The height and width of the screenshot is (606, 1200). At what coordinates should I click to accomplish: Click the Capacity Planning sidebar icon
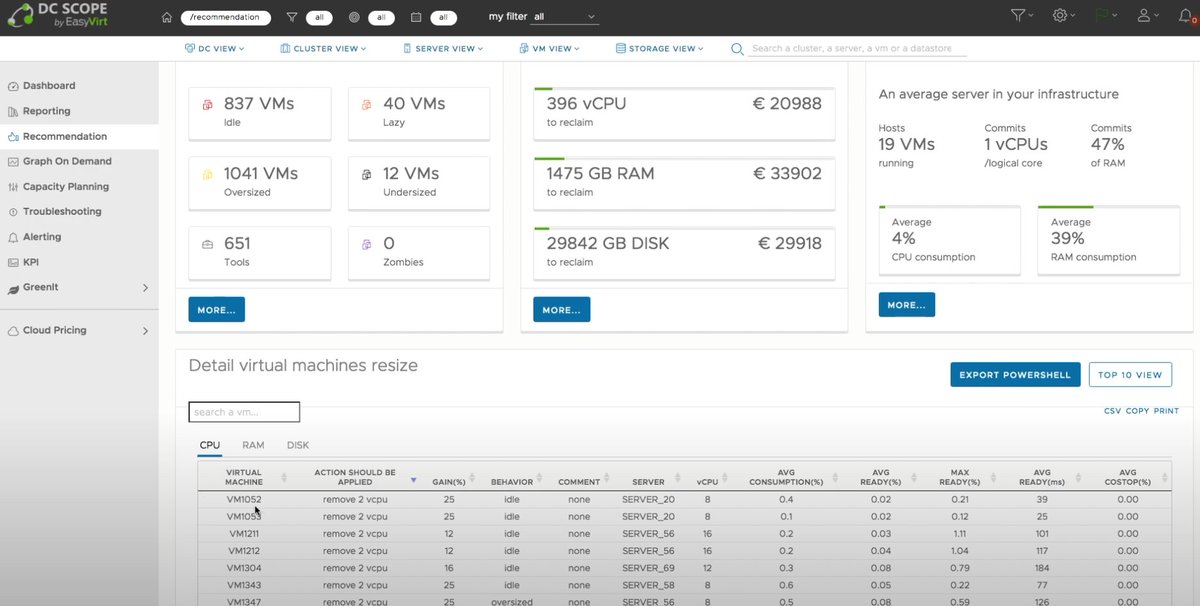pos(13,187)
